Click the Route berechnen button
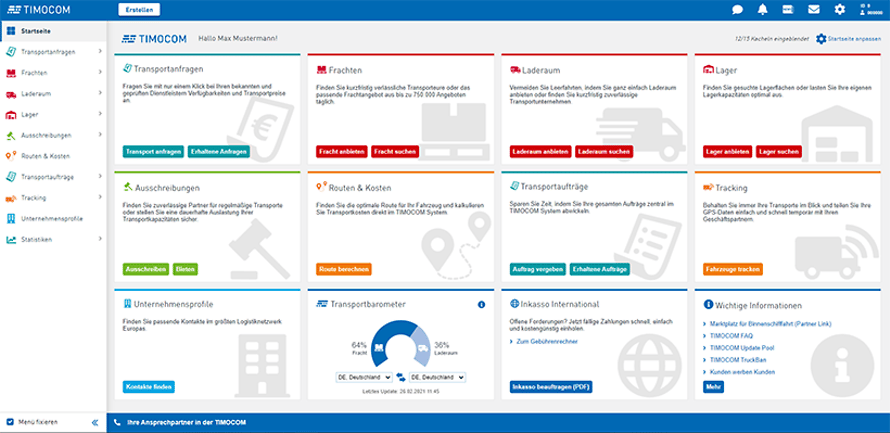Screen dimensions: 890x433 tap(344, 269)
